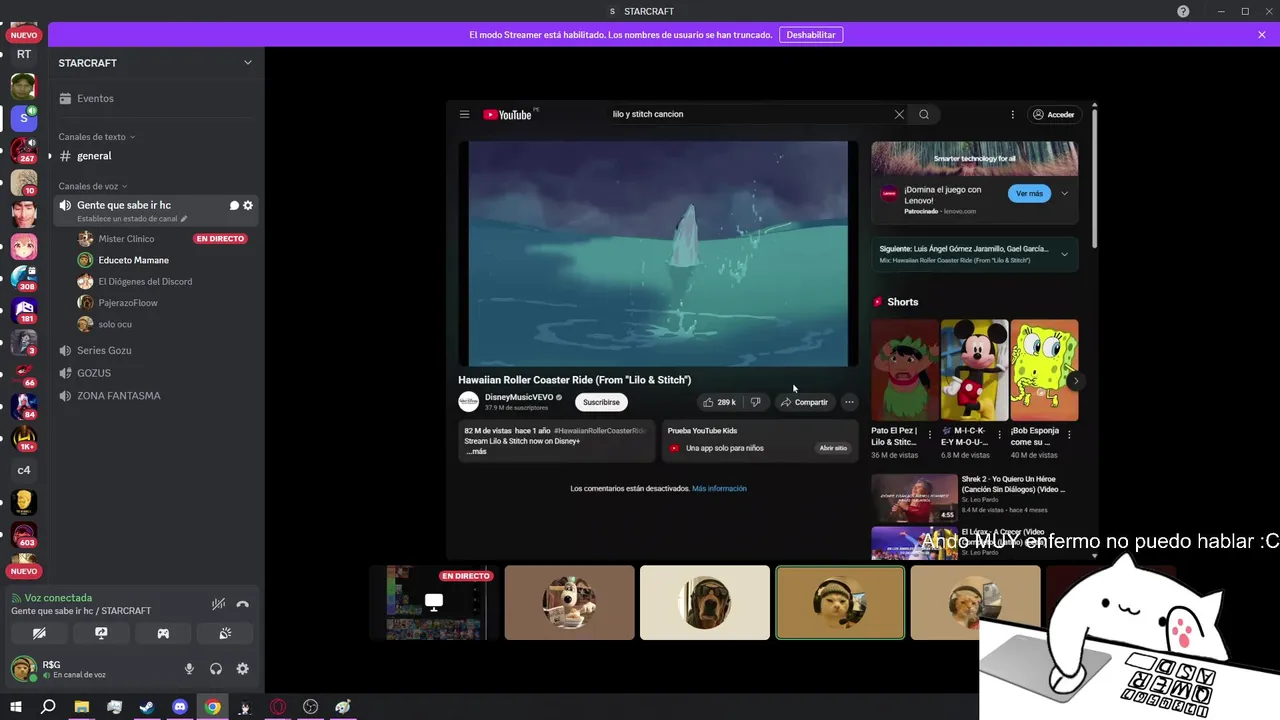
Task: Open the Más información link
Action: pyautogui.click(x=719, y=488)
